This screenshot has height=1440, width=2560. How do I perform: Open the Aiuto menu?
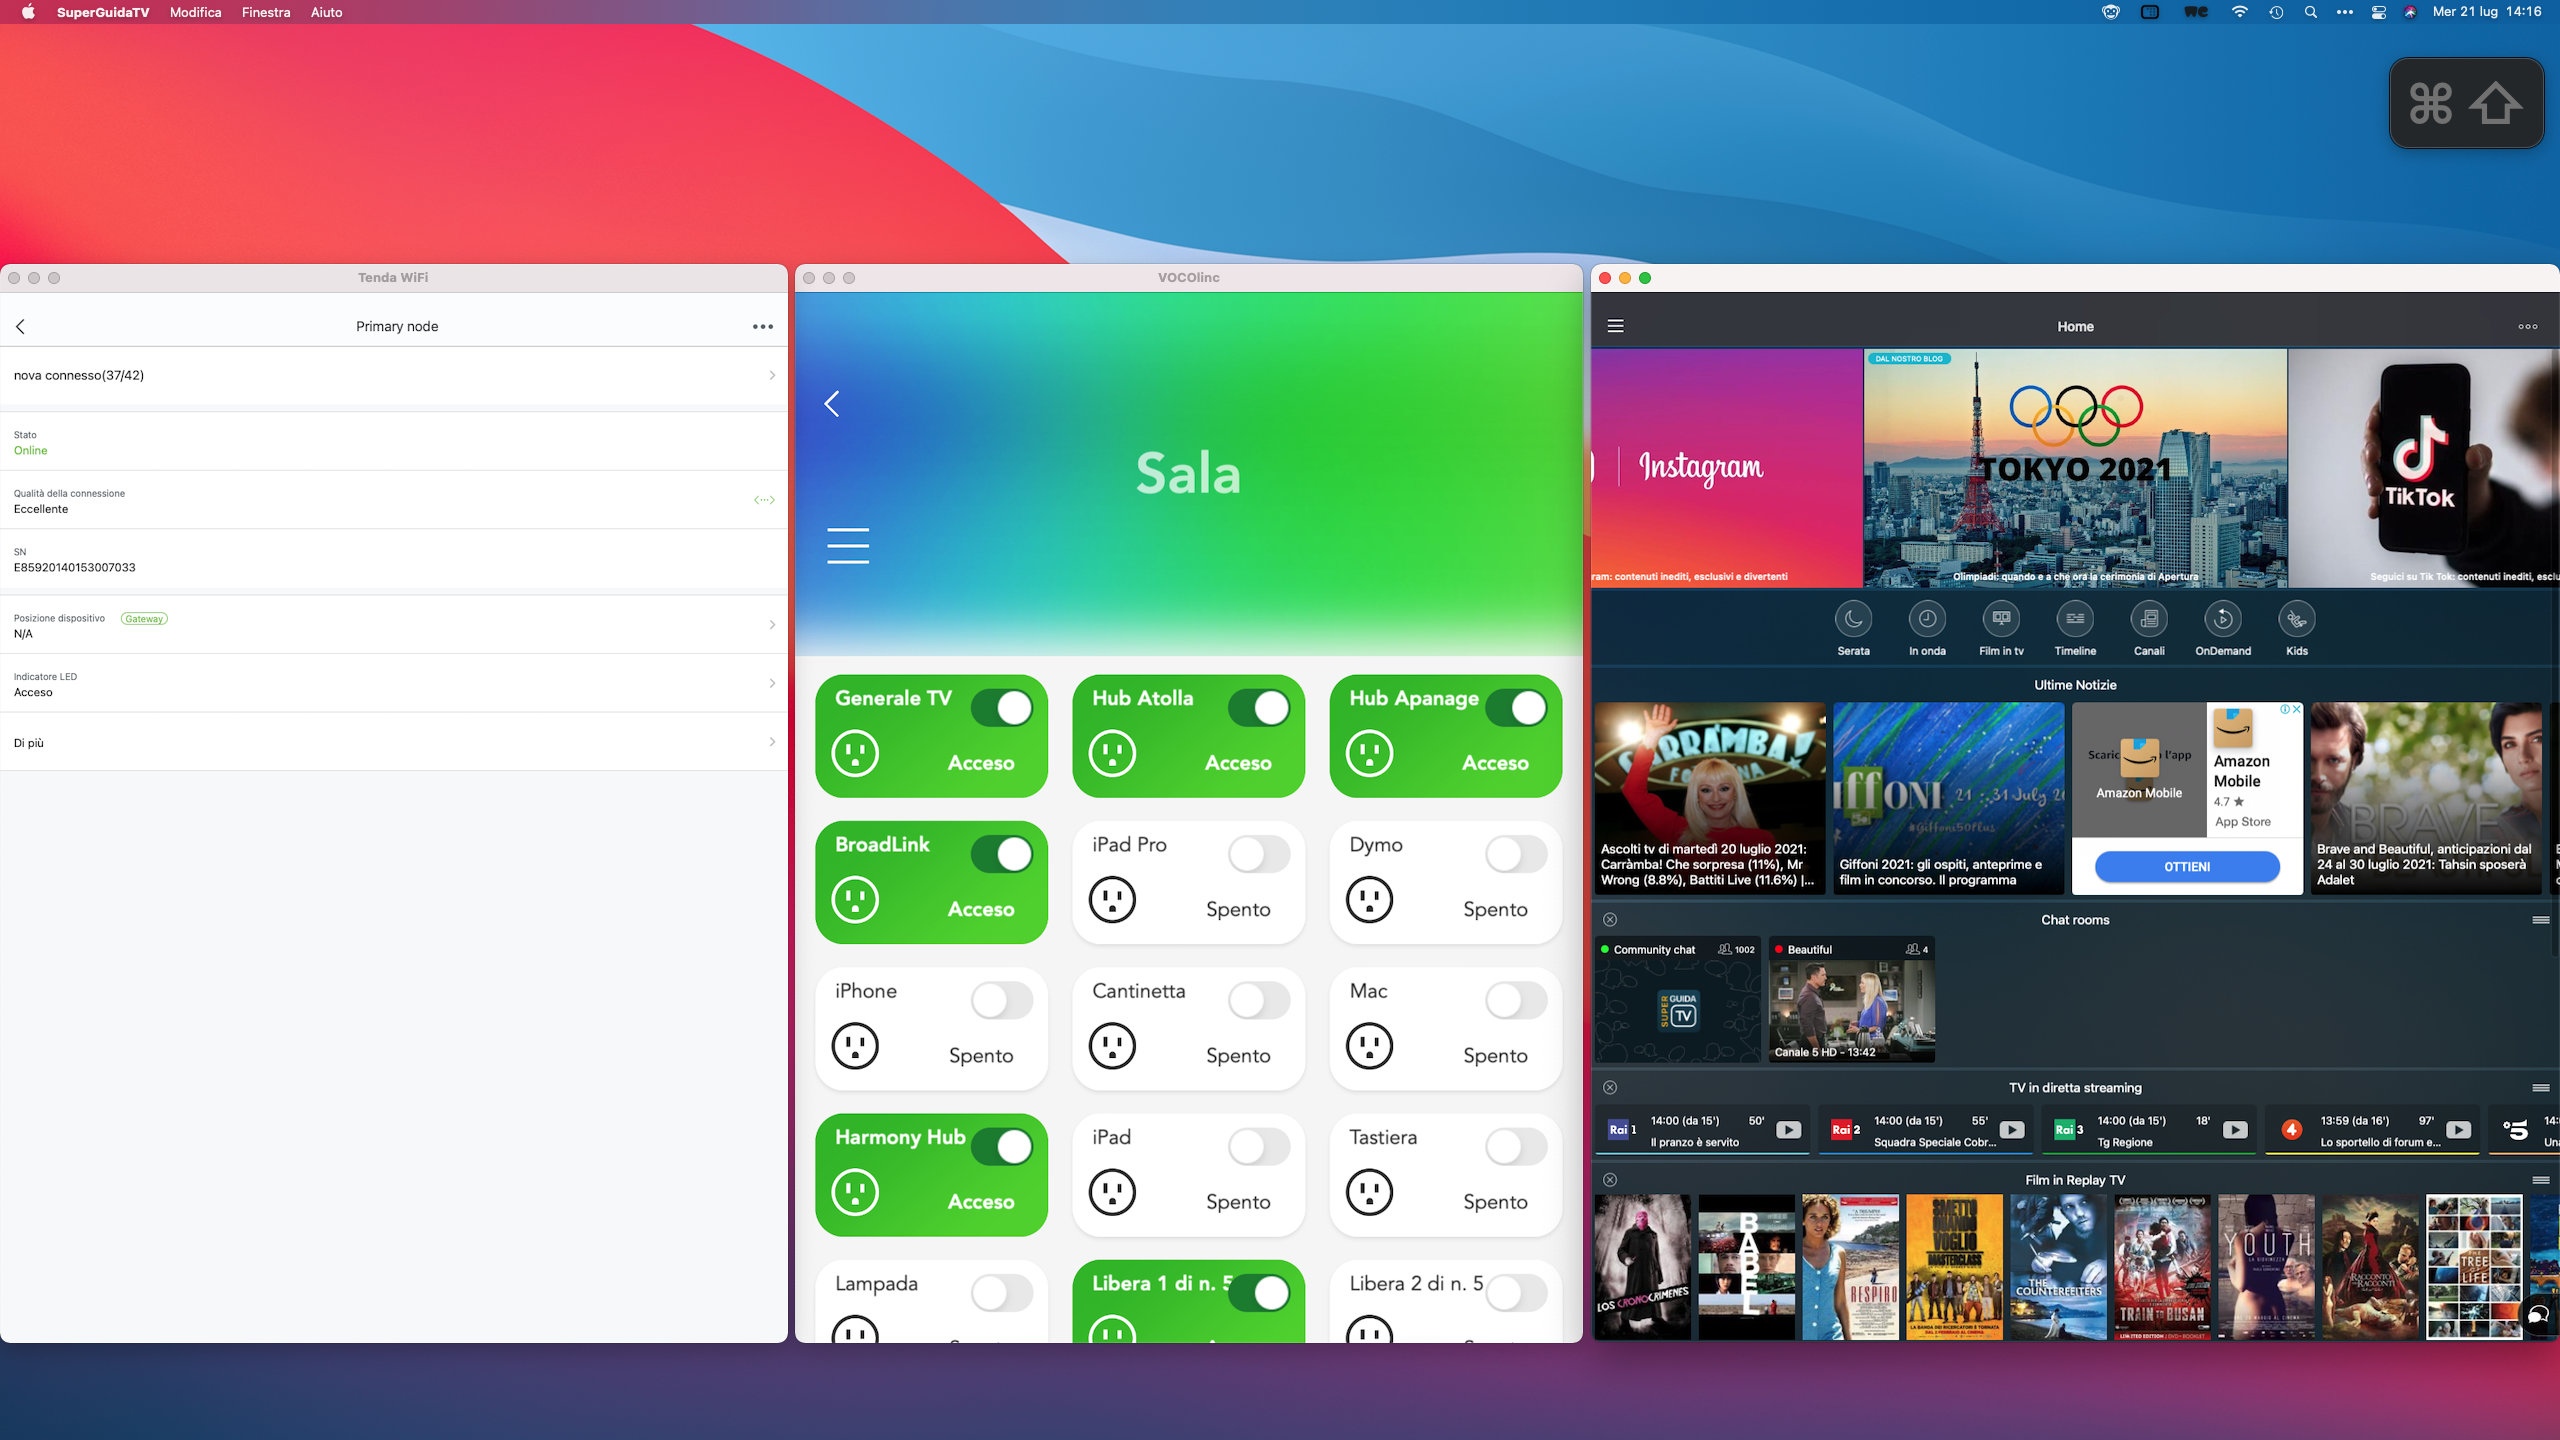pyautogui.click(x=326, y=12)
